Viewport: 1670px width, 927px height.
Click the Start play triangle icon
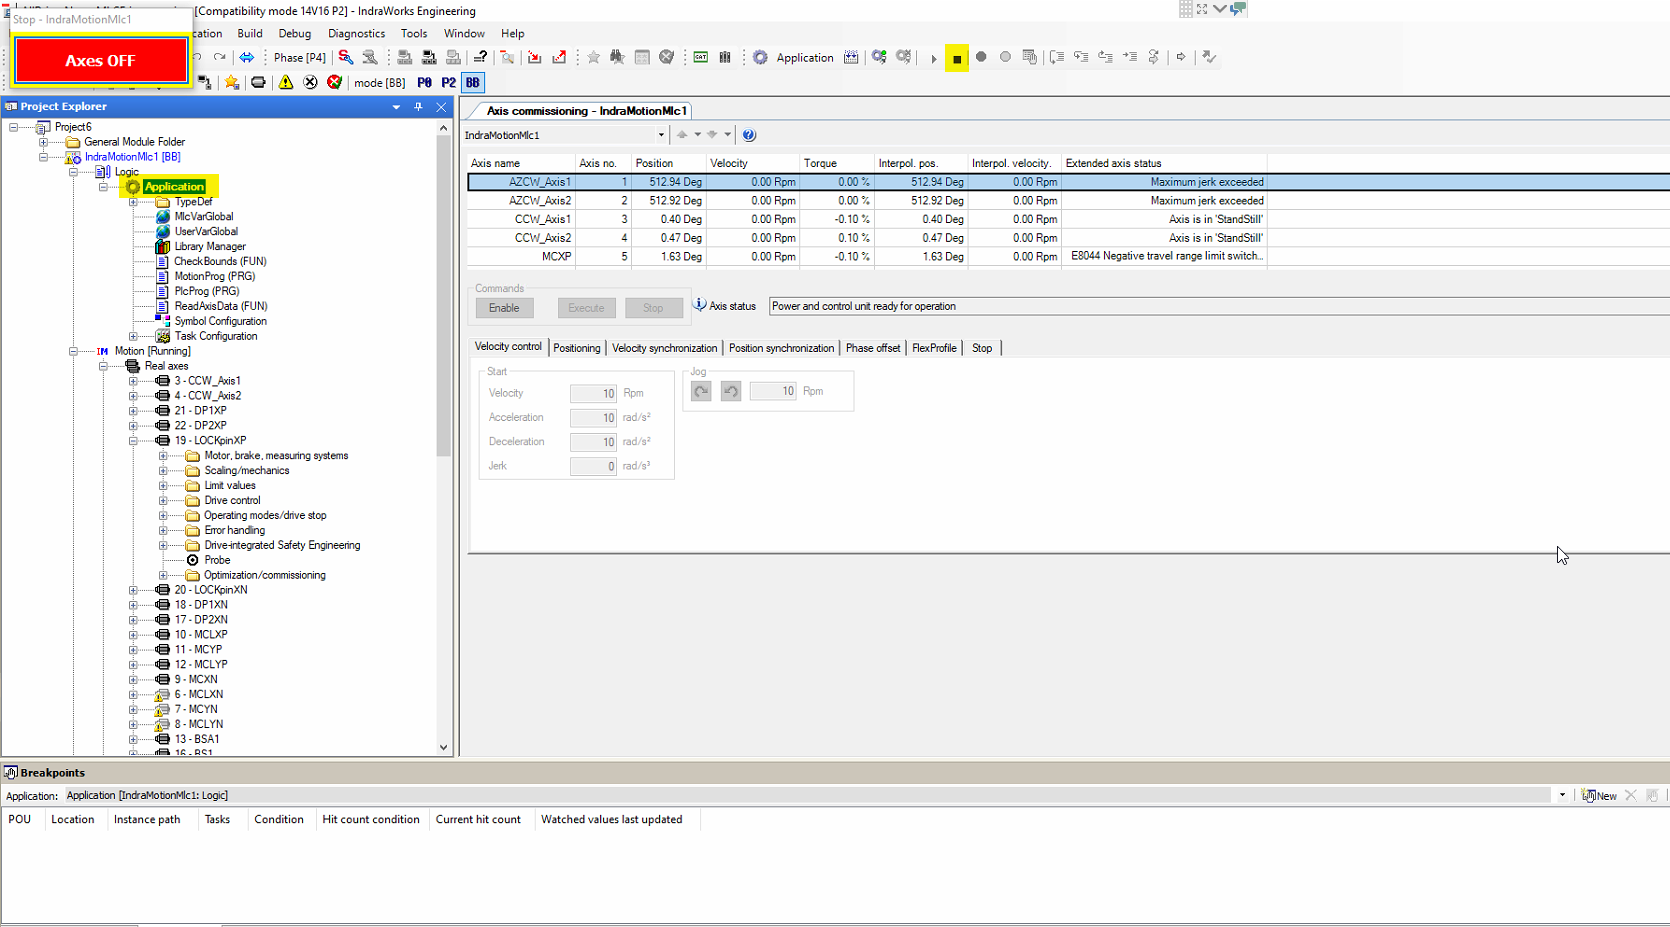tap(934, 58)
